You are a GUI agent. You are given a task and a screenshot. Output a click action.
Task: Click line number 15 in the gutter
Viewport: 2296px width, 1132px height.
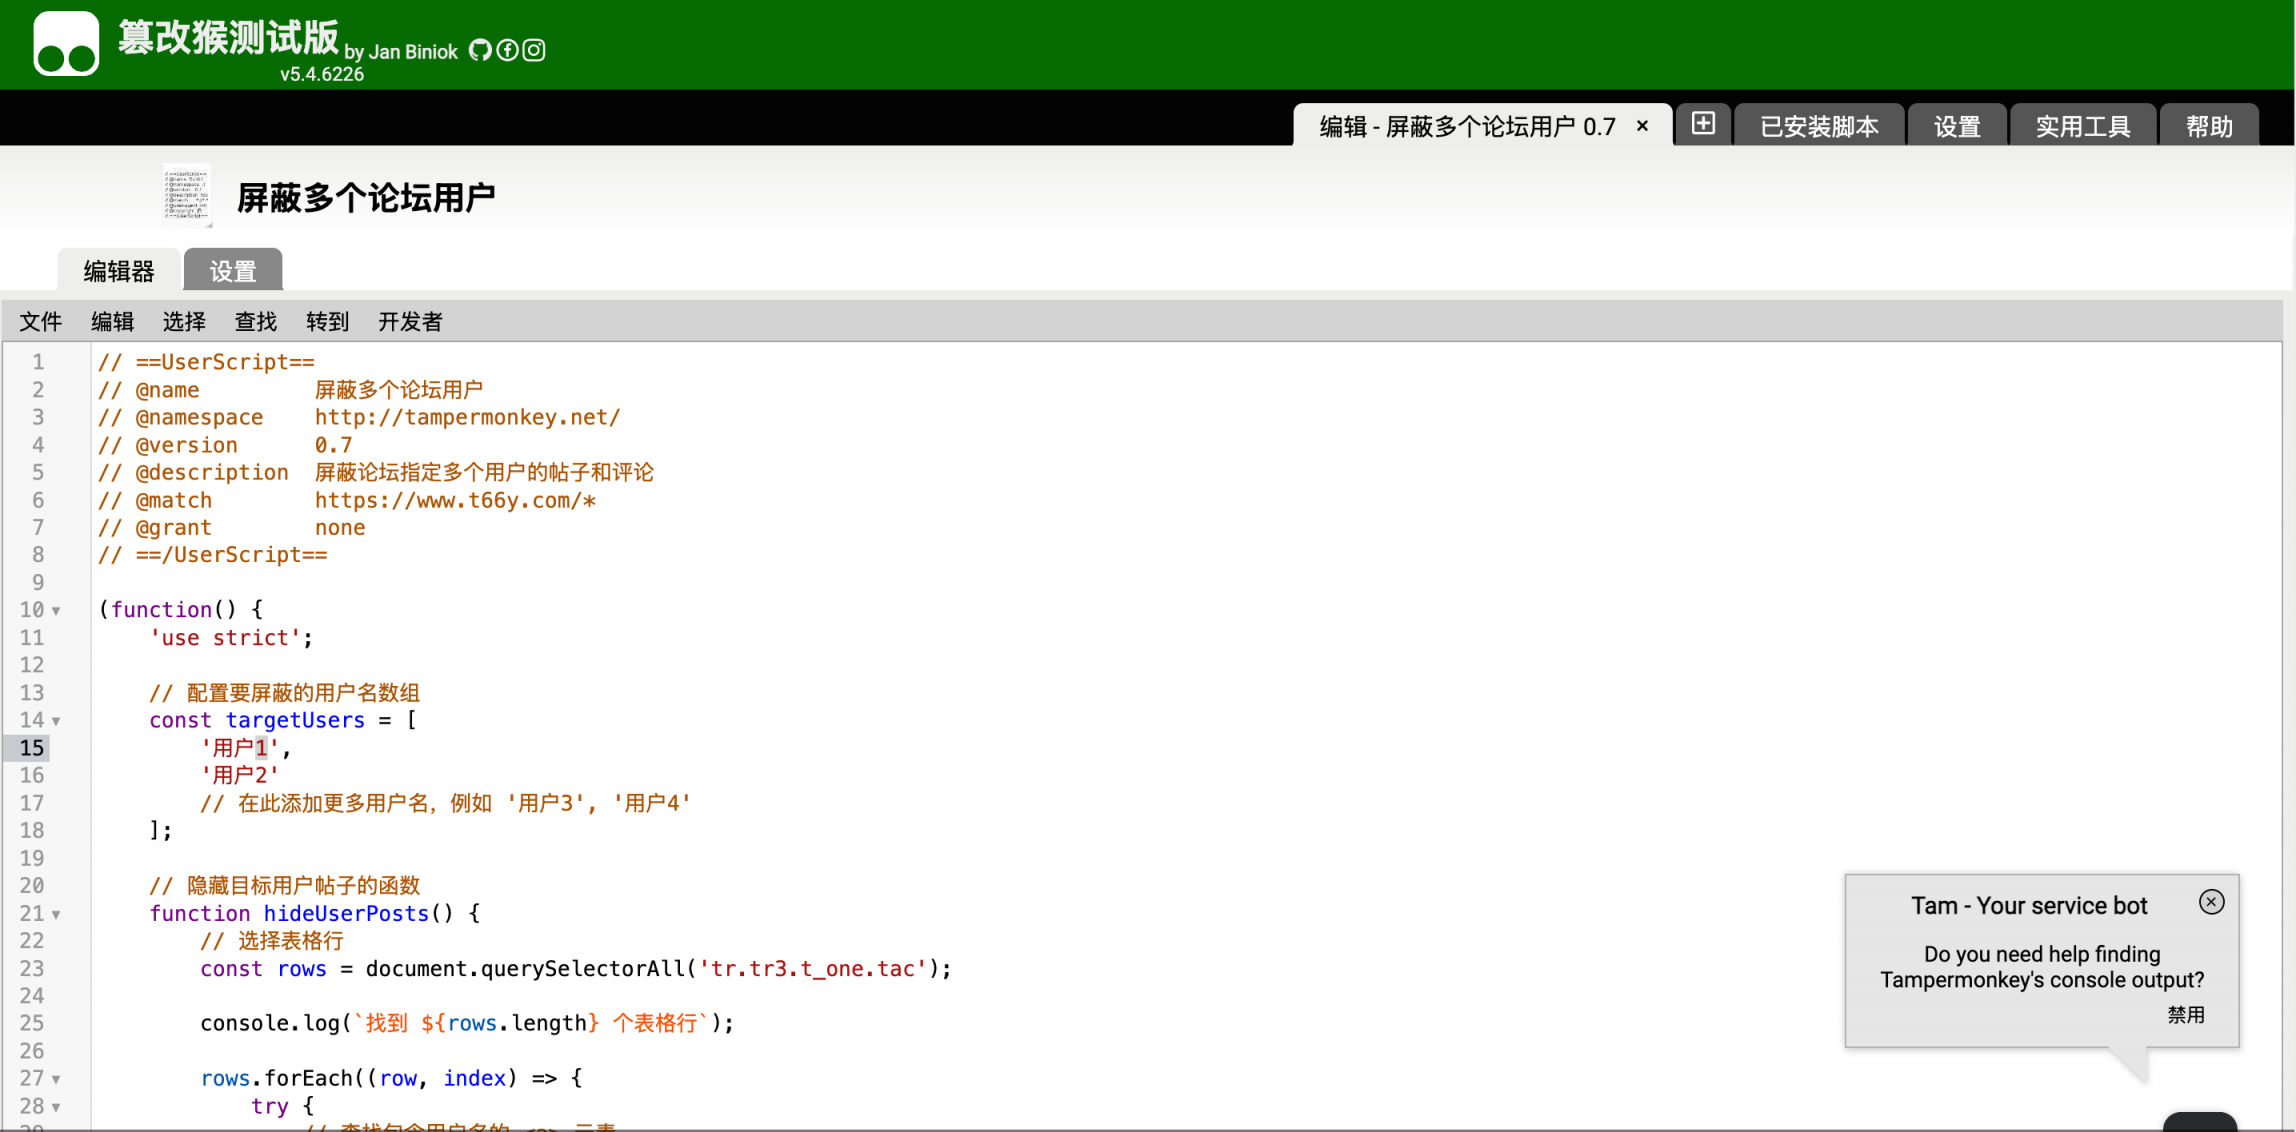[32, 748]
